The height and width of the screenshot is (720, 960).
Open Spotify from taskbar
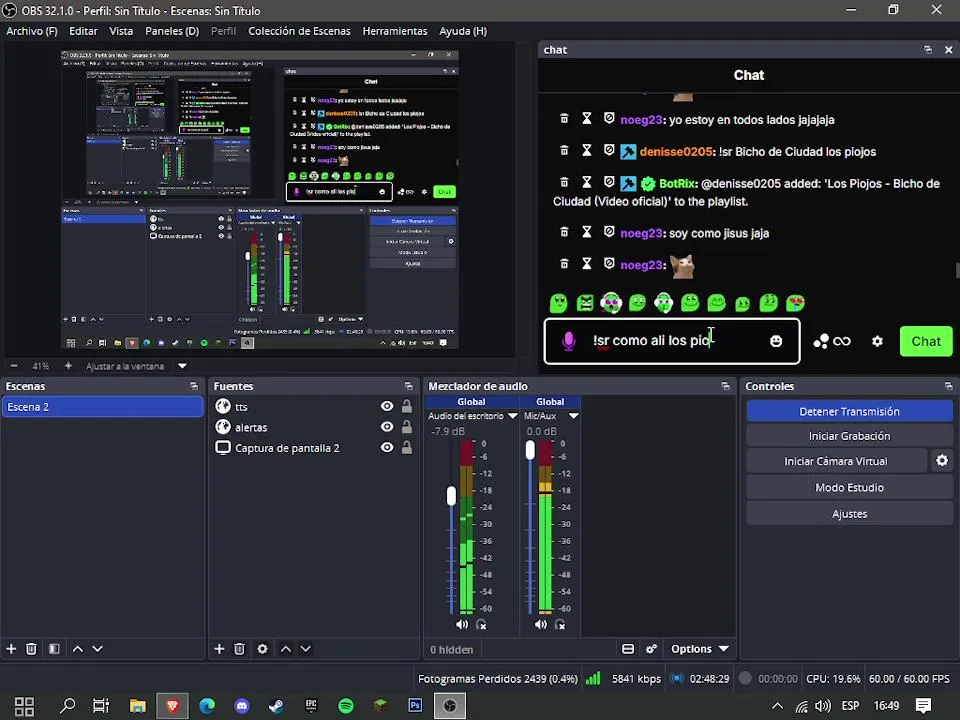coord(346,706)
